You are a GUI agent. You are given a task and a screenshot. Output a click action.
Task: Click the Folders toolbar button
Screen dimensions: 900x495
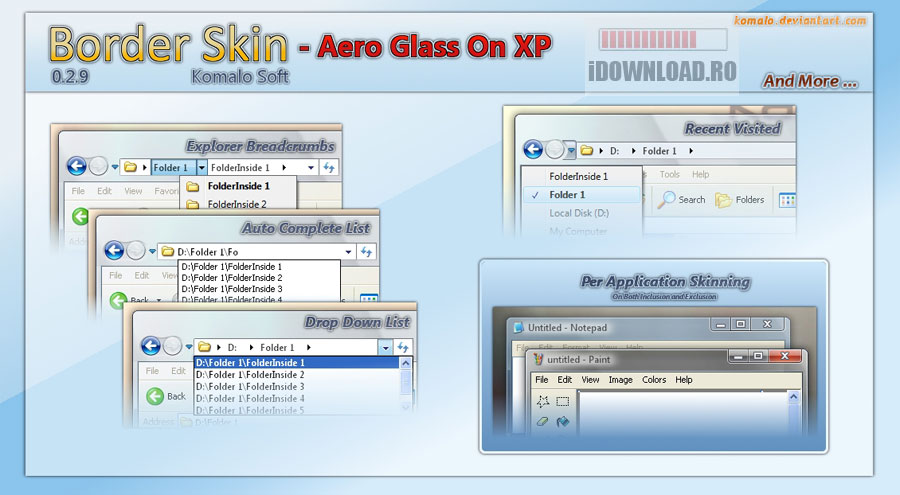coord(740,200)
